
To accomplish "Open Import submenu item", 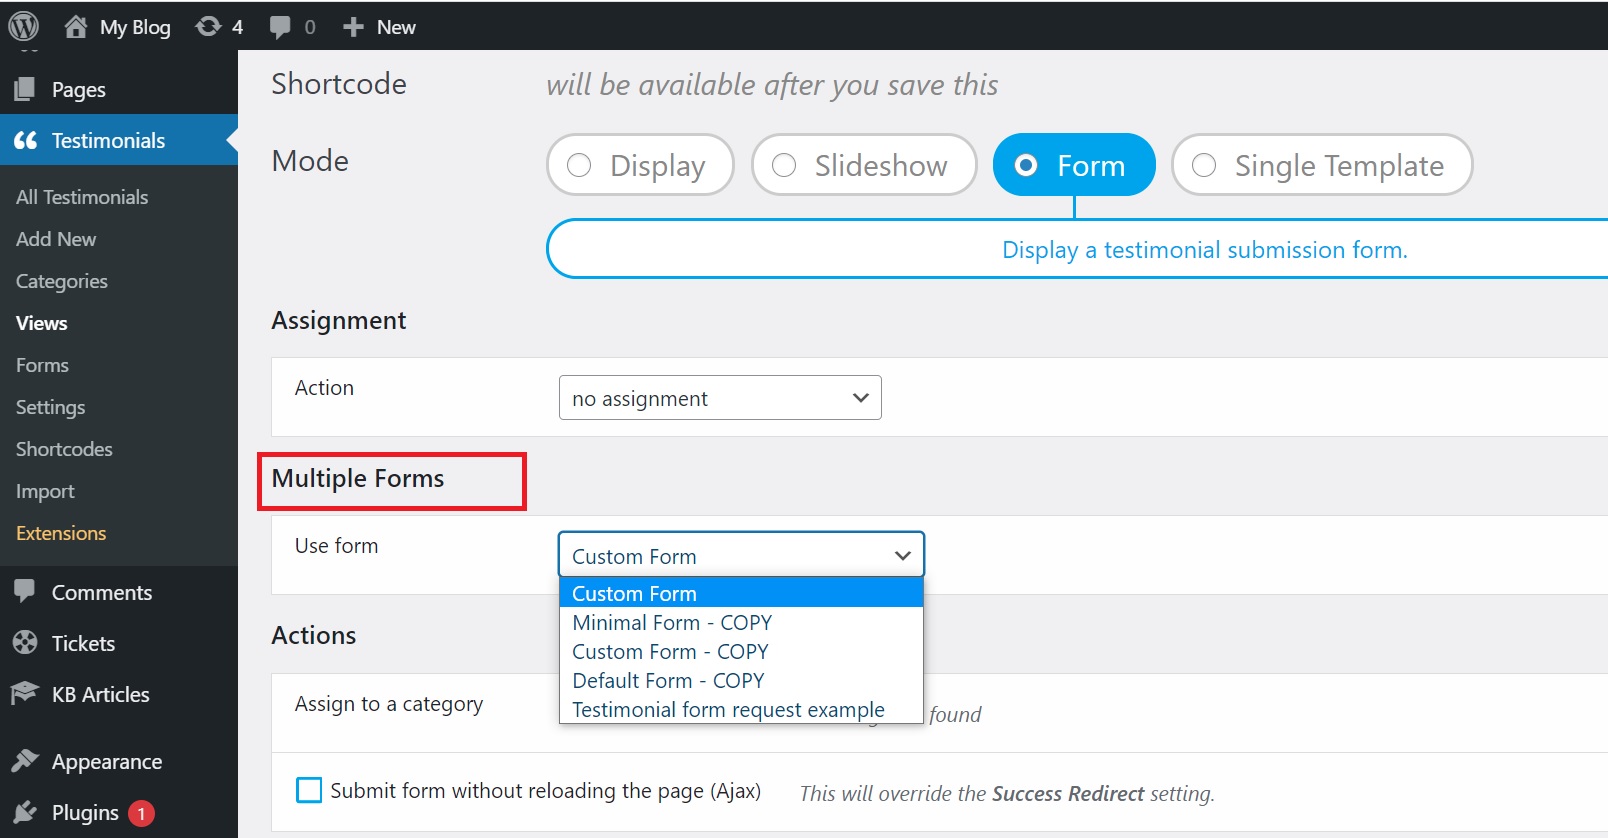I will click(45, 491).
